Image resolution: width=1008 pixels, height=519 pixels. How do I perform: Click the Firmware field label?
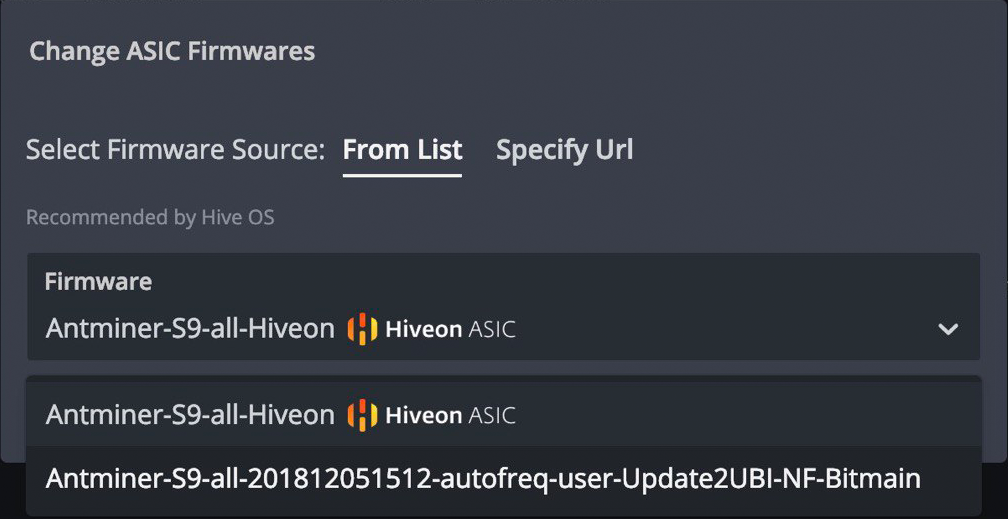tap(98, 282)
